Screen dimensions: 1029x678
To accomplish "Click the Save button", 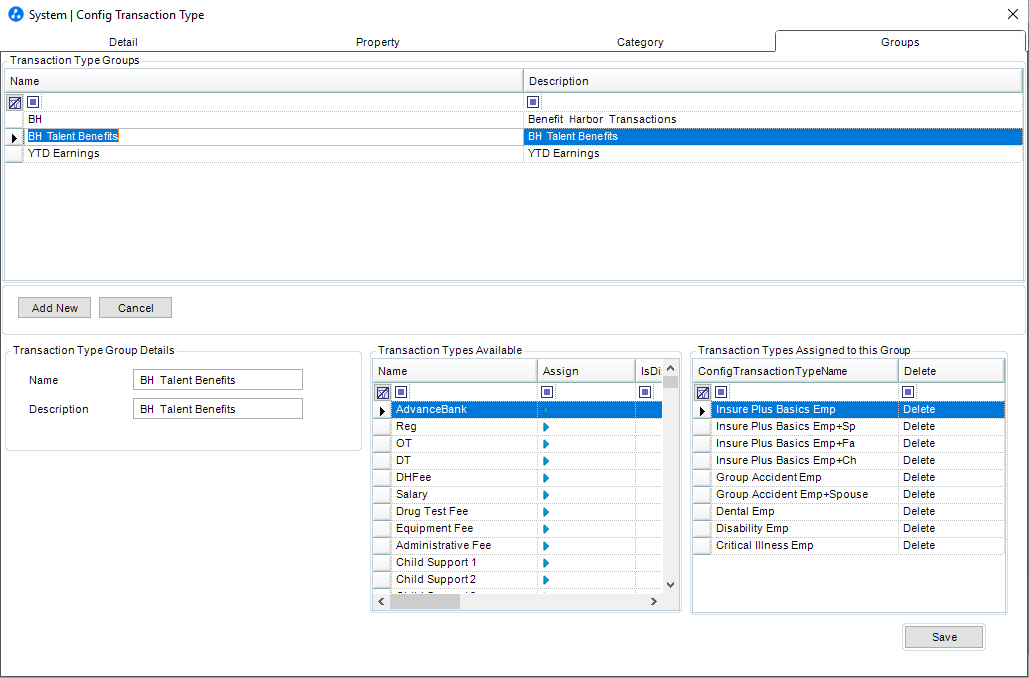I will tap(944, 637).
